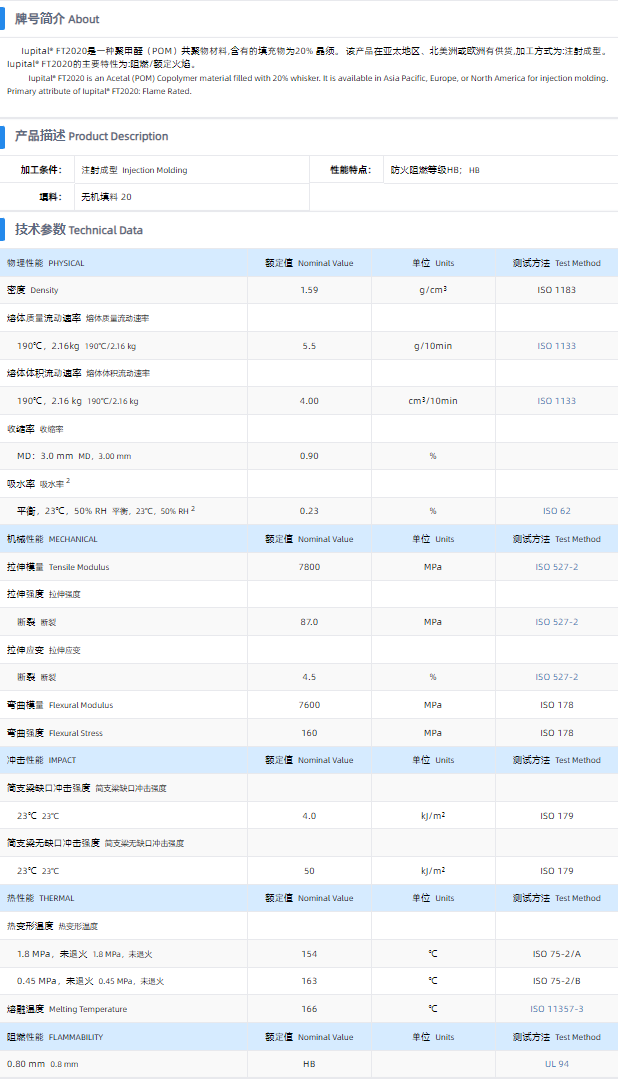This screenshot has width=618, height=1079.
Task: Open the ISO 62 water absorption test method
Action: 556,511
